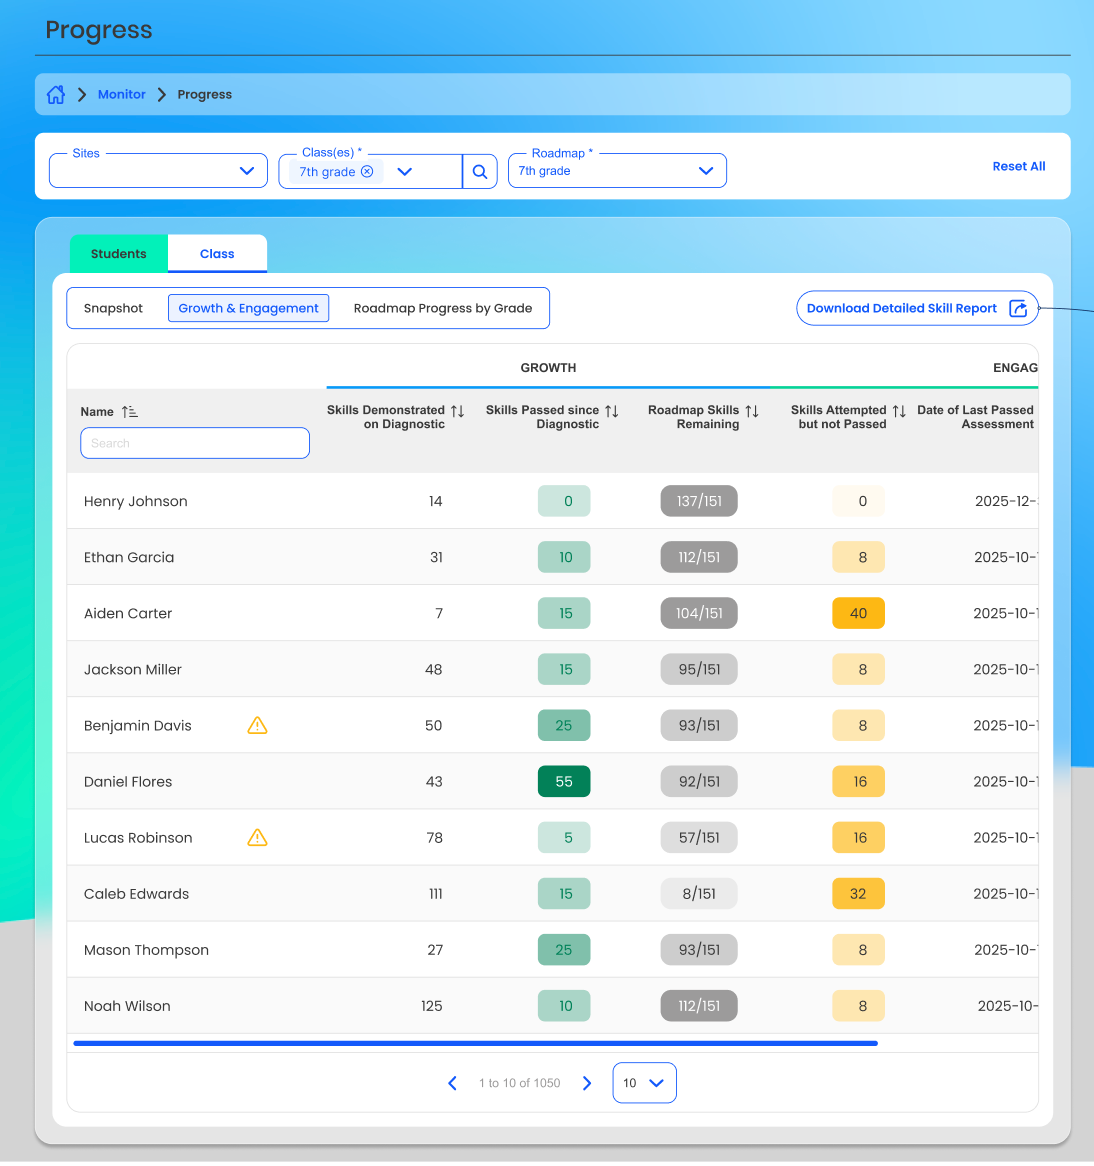Search classes with the magnifier icon
1094x1166 pixels.
[480, 172]
